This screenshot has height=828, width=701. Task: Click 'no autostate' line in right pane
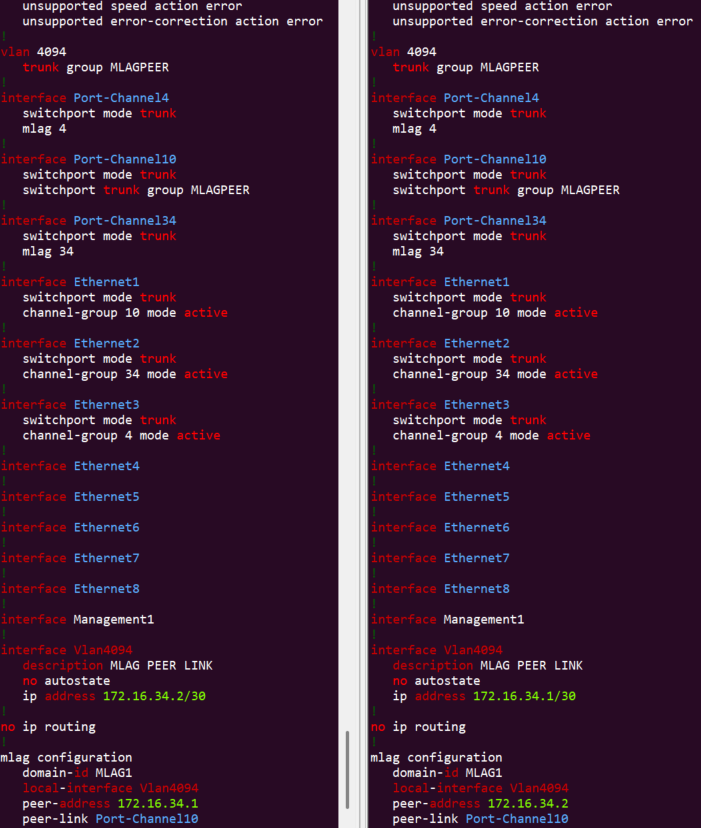point(436,681)
